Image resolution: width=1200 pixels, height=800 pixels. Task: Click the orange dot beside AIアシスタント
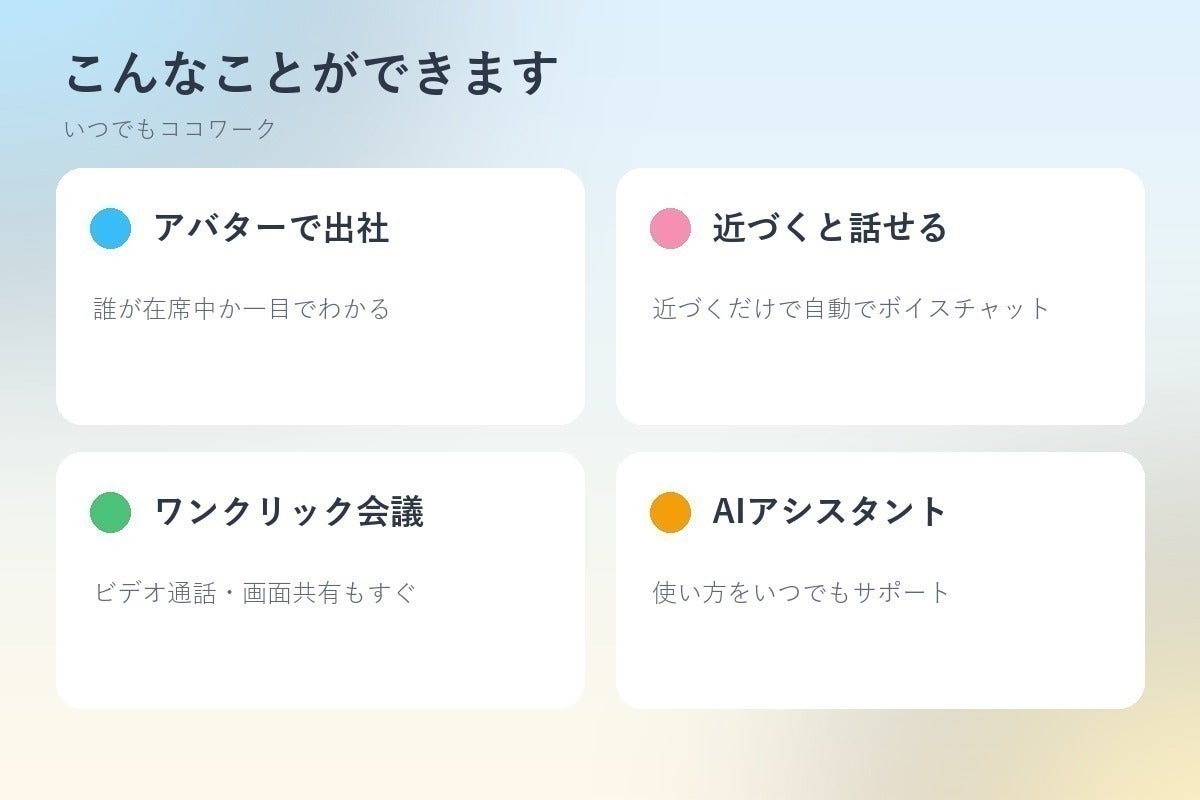coord(670,512)
